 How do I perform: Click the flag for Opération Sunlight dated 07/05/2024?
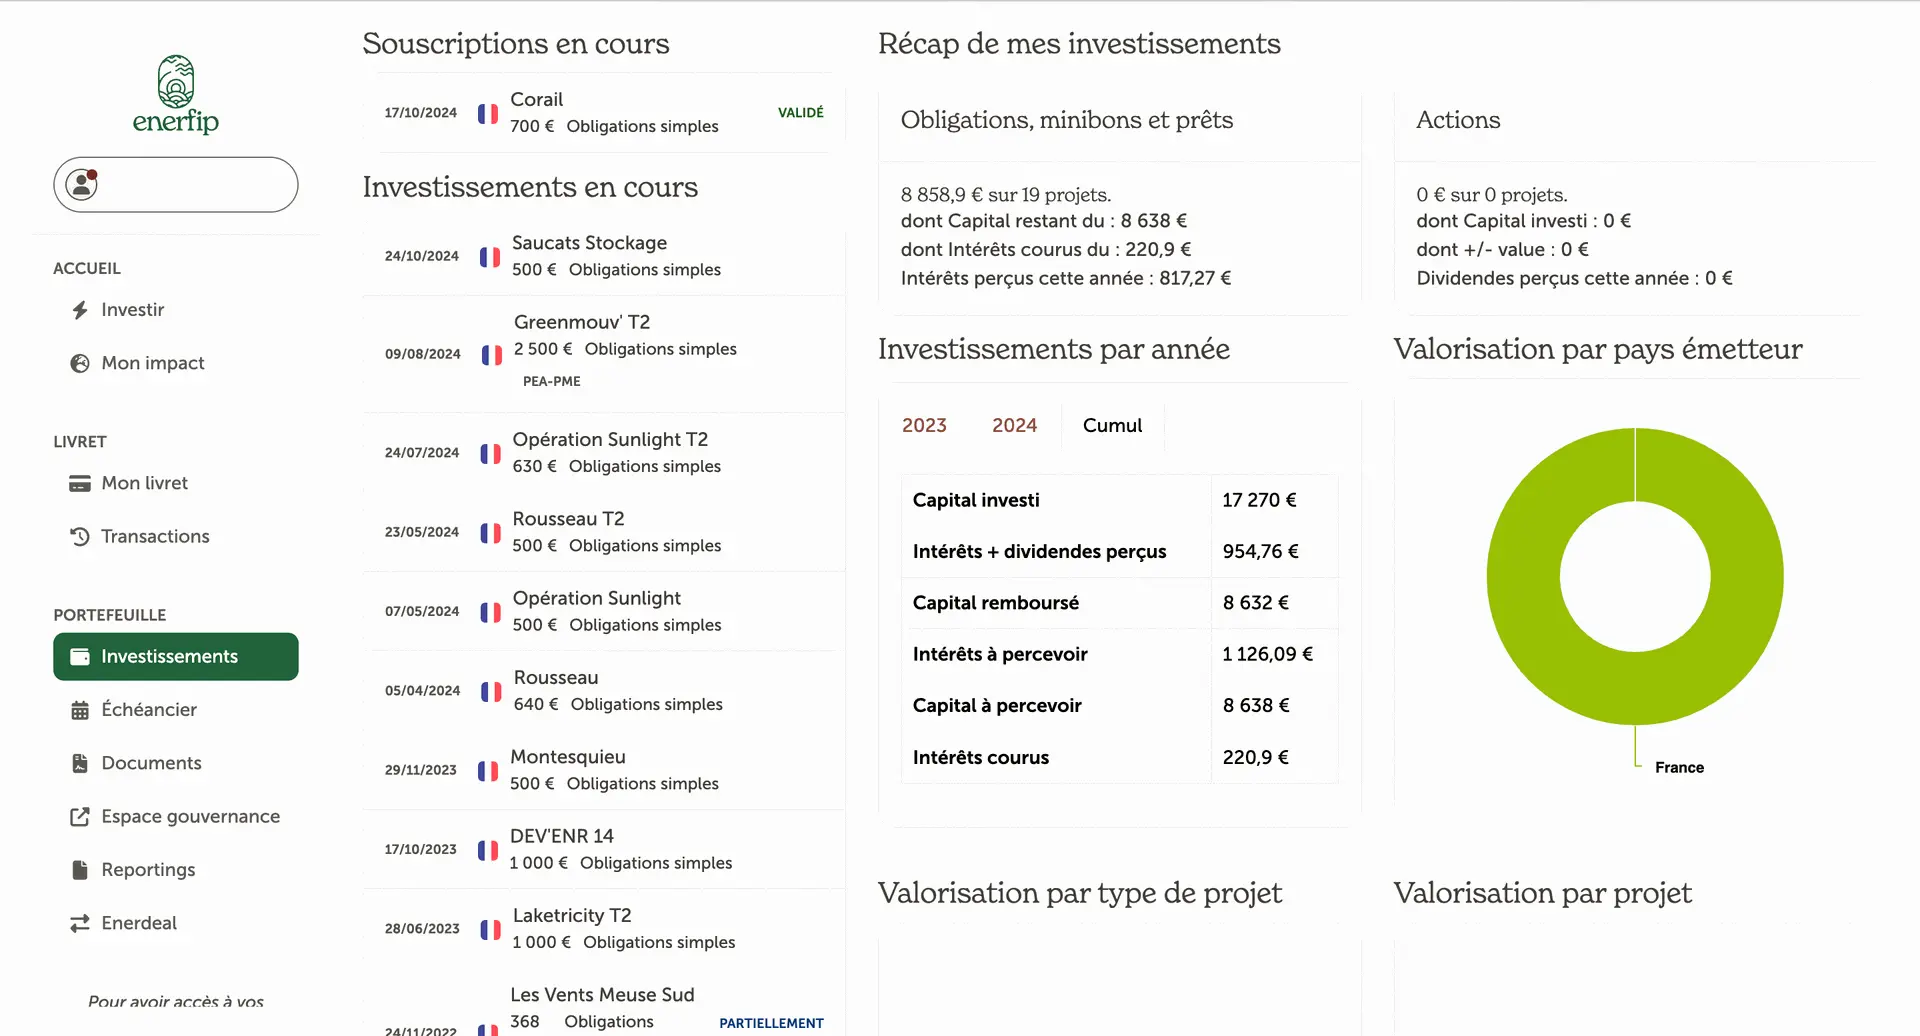[x=491, y=612]
